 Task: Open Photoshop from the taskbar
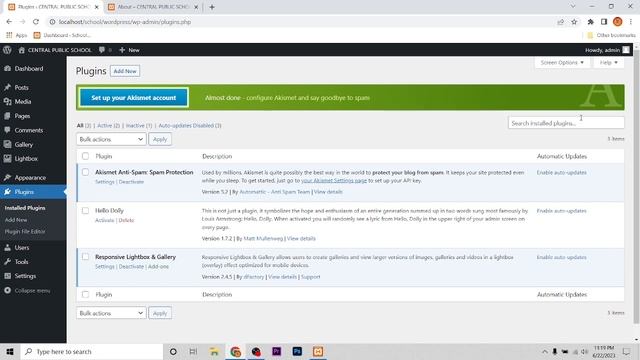pyautogui.click(x=297, y=351)
